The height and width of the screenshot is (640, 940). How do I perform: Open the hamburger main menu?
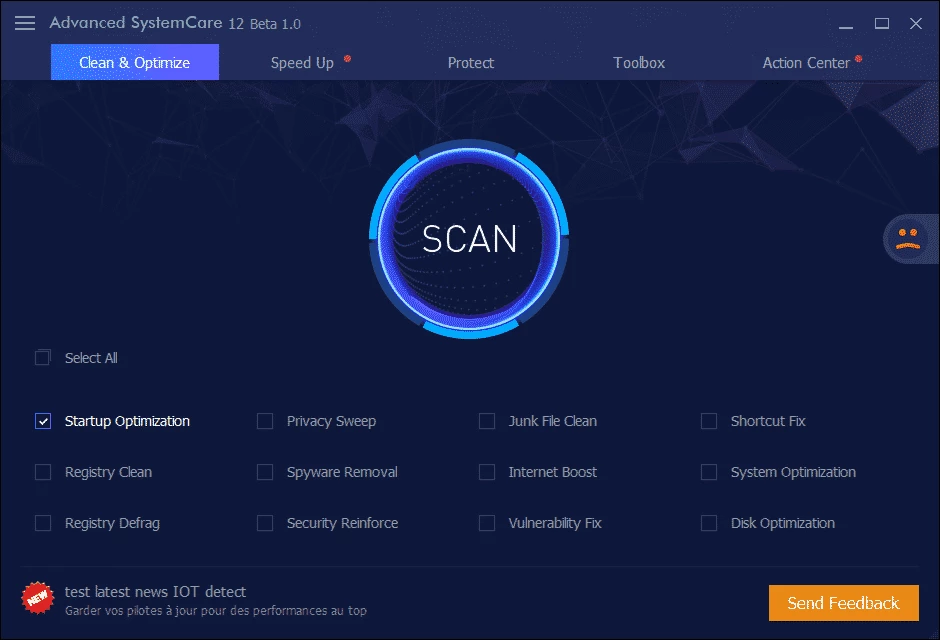[25, 23]
